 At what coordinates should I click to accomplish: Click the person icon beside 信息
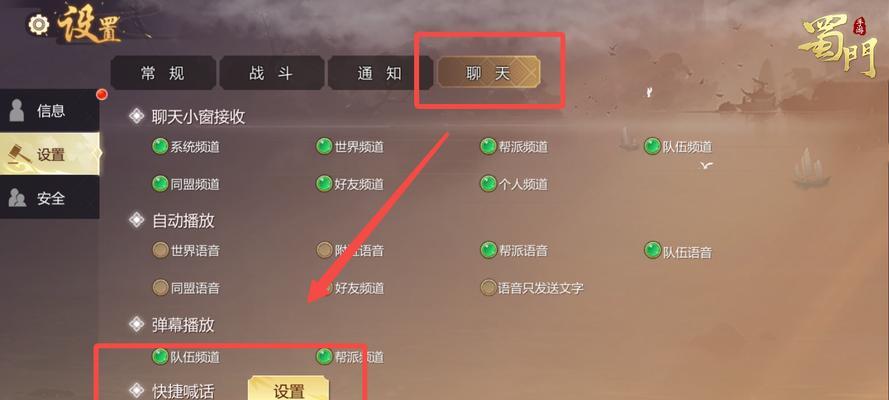pyautogui.click(x=17, y=110)
